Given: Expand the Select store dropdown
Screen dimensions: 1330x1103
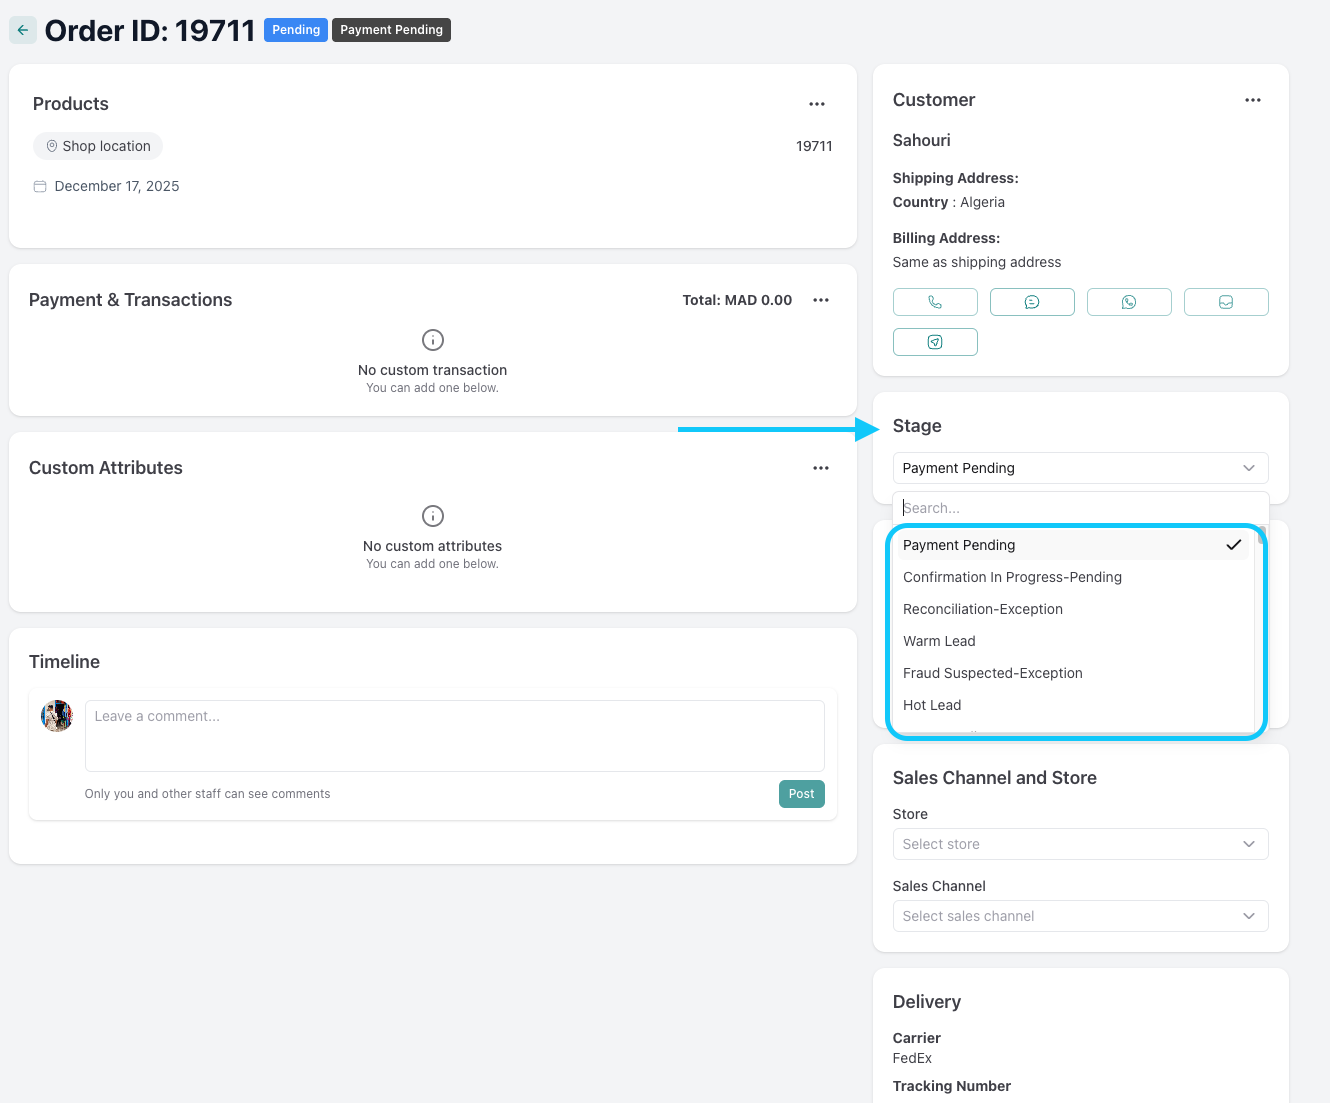Looking at the screenshot, I should (1080, 844).
